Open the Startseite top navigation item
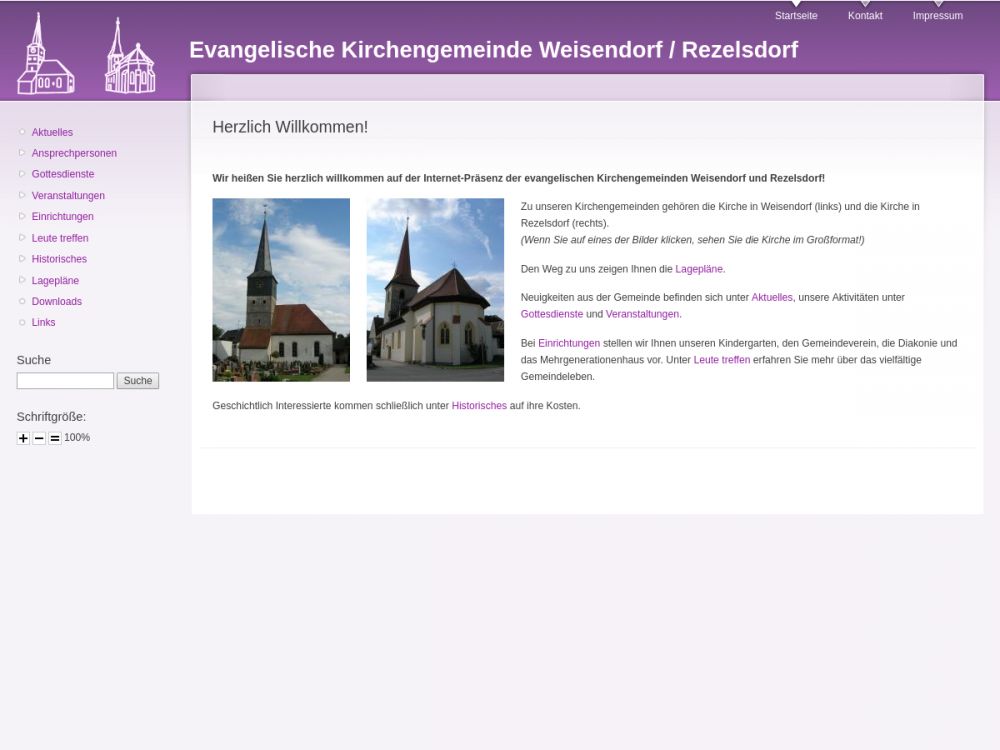 (796, 16)
